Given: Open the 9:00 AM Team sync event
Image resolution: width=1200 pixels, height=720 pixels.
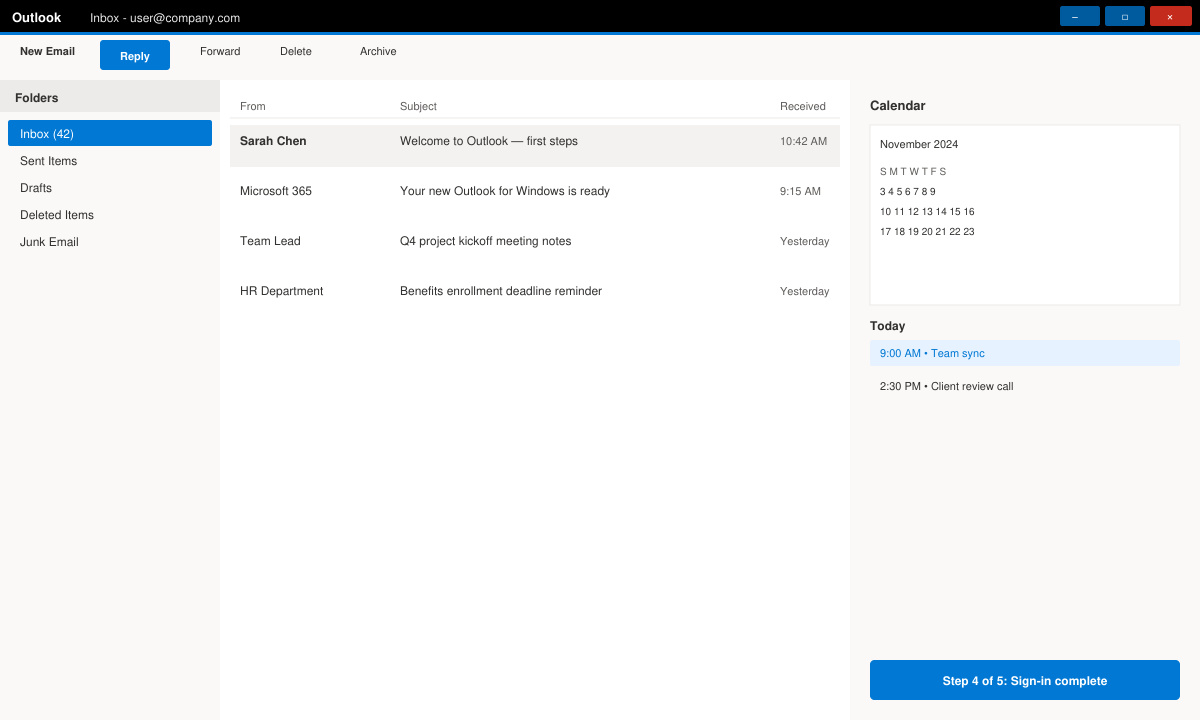Looking at the screenshot, I should [x=1025, y=353].
